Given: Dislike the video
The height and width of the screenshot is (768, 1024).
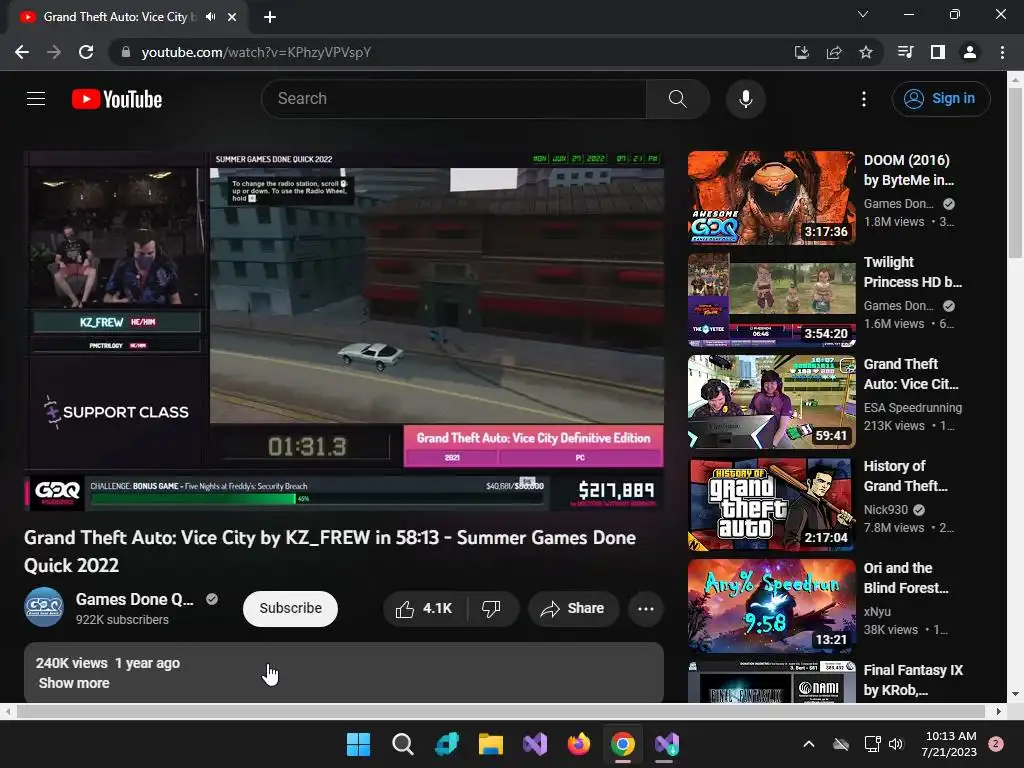Looking at the screenshot, I should coord(492,609).
